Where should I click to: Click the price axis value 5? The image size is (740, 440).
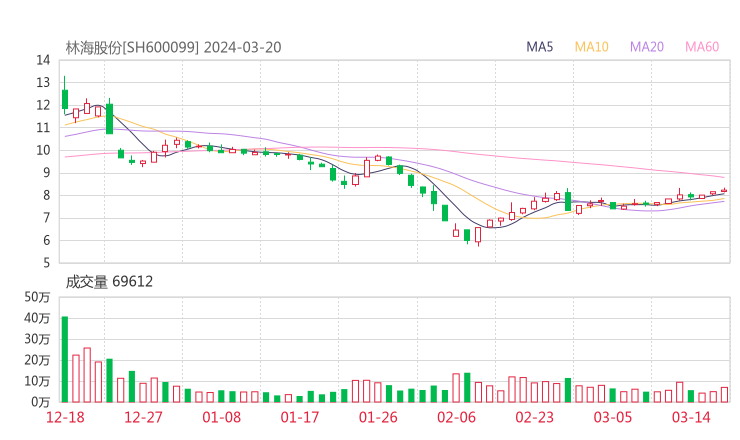[x=46, y=263]
